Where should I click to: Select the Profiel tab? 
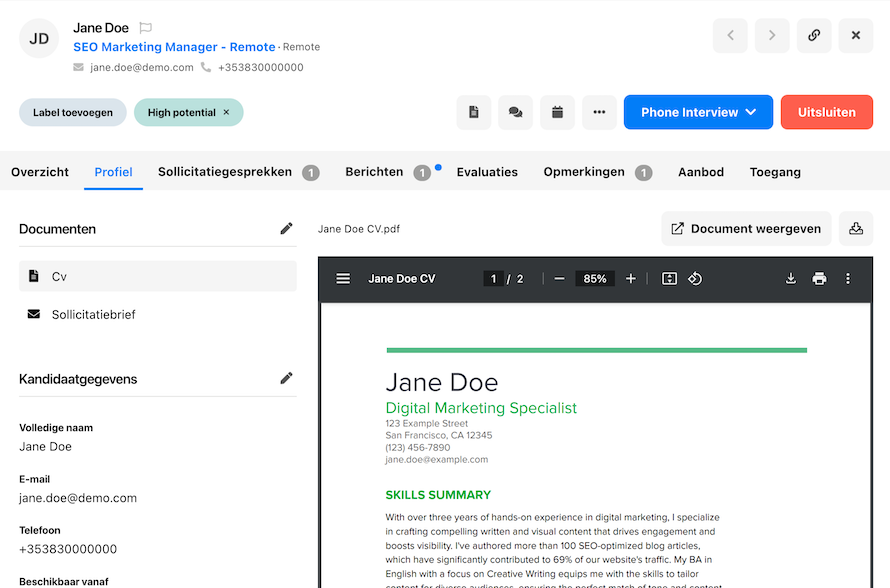click(x=114, y=172)
